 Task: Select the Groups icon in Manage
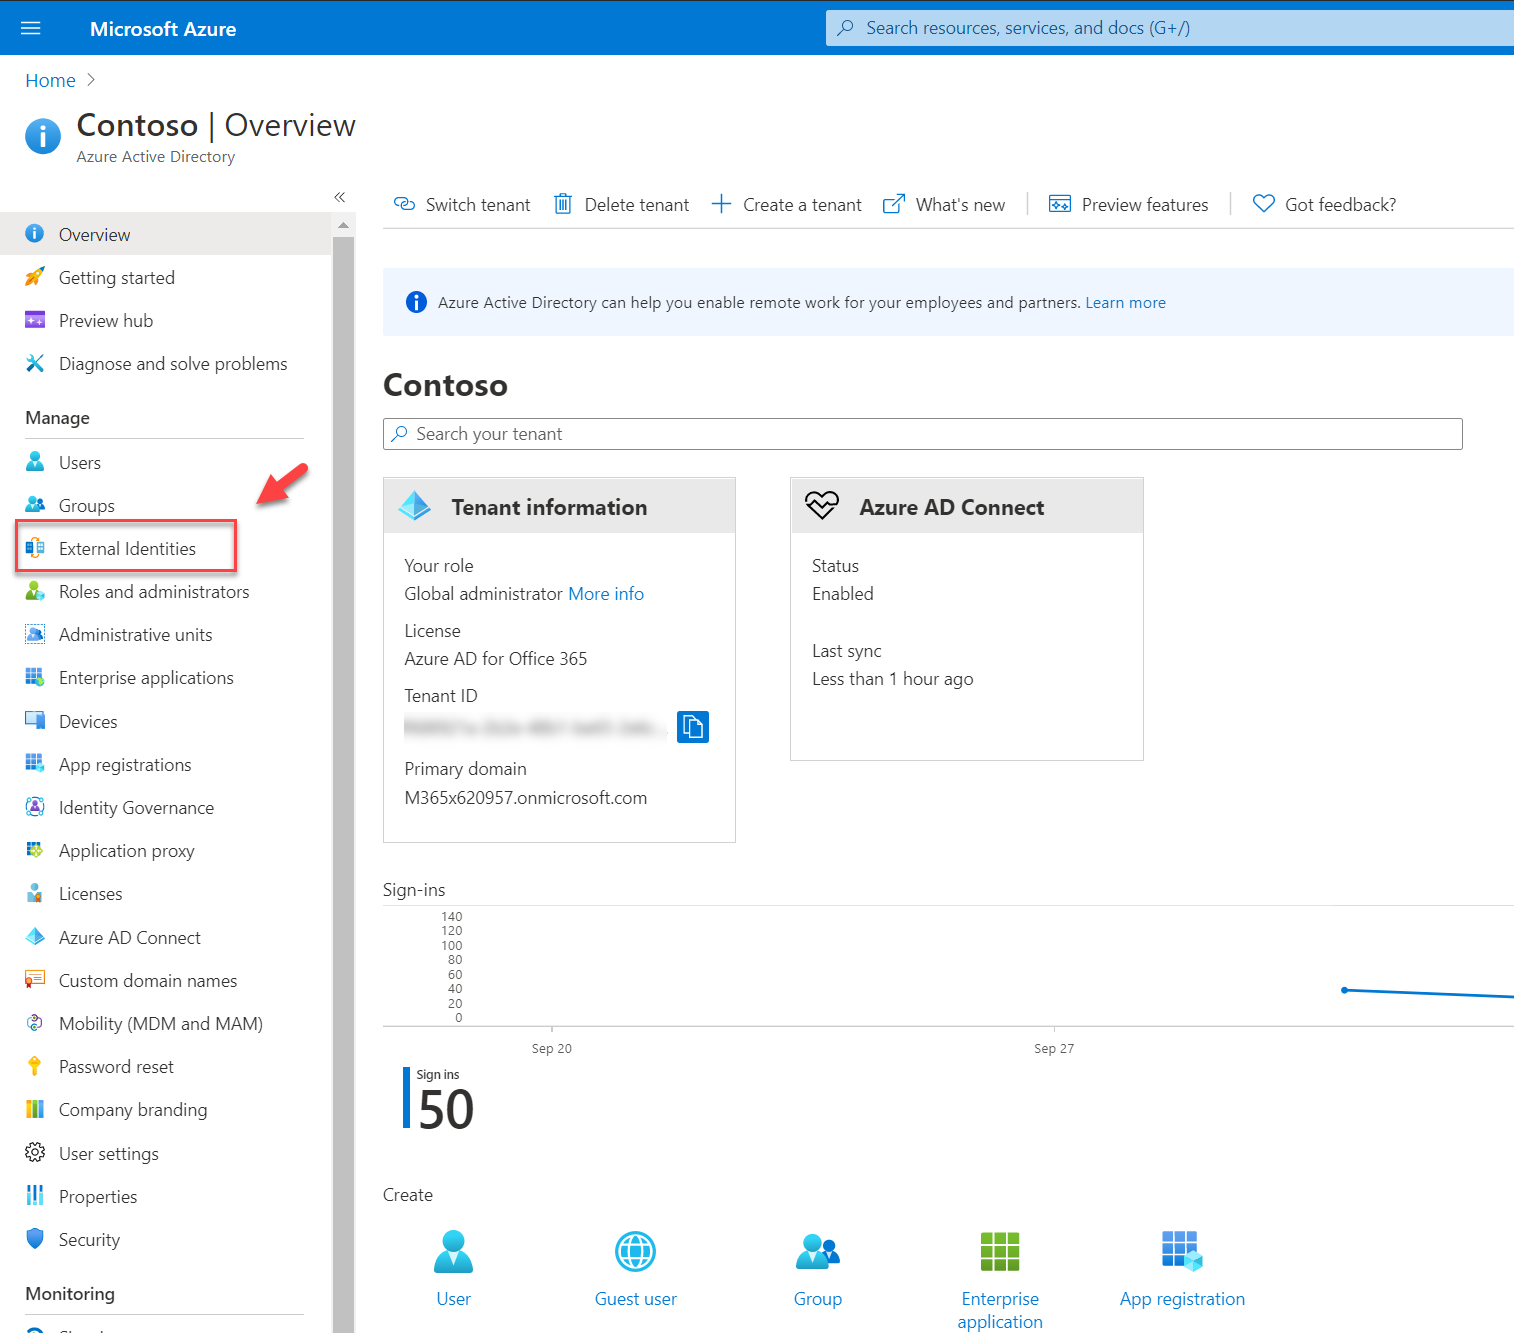[35, 505]
